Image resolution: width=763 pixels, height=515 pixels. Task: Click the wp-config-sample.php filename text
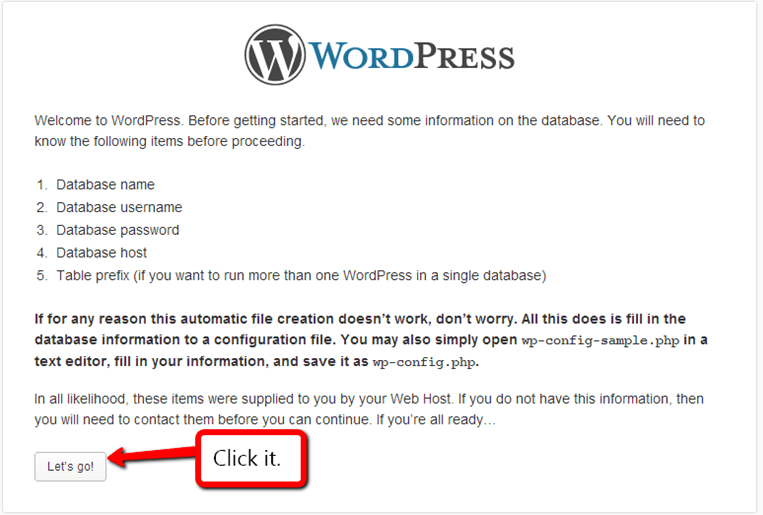click(600, 340)
